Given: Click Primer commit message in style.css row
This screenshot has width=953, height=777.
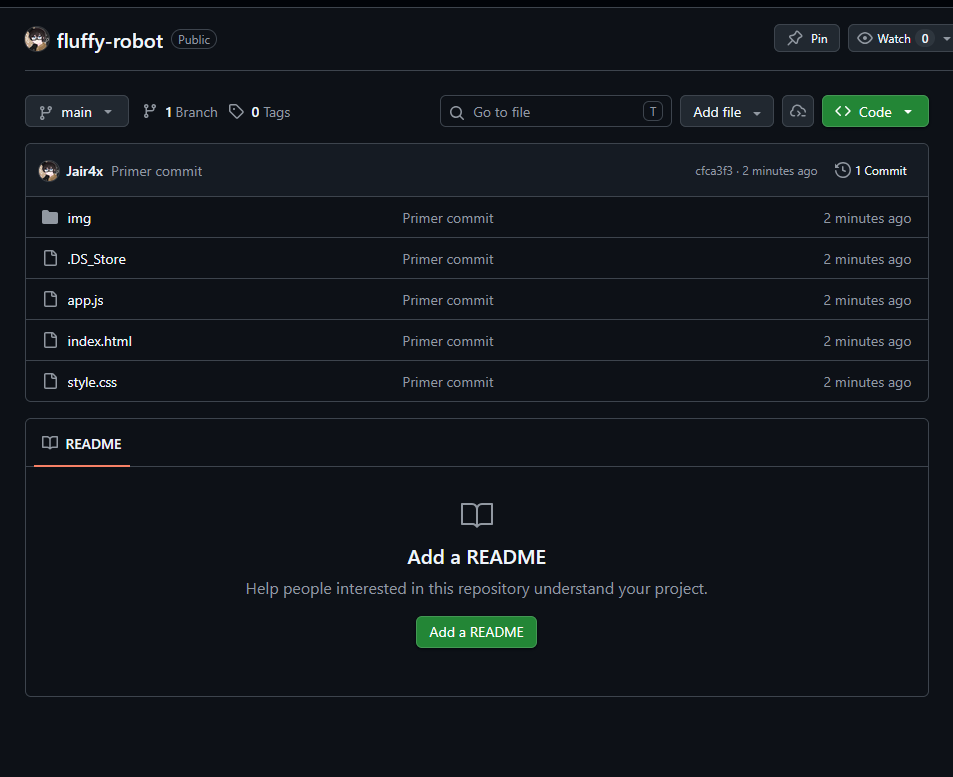Looking at the screenshot, I should (x=448, y=382).
